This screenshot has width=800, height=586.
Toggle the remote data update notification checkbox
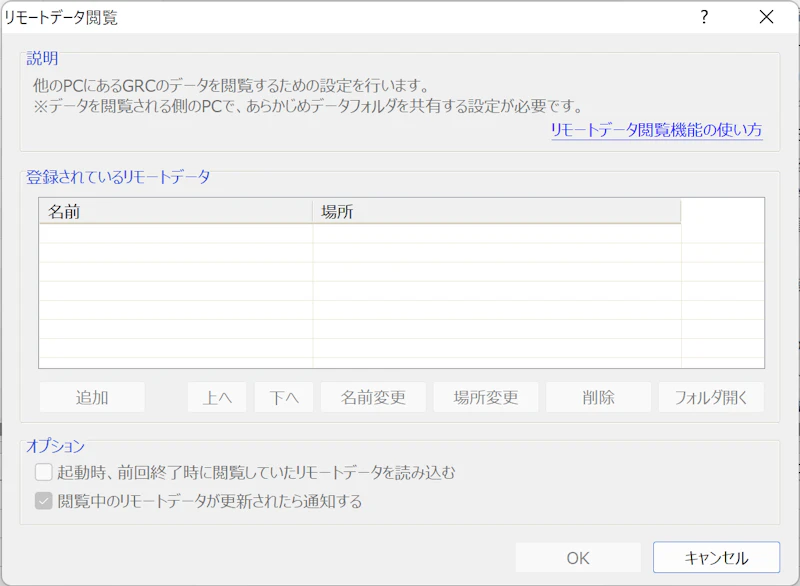click(x=43, y=499)
